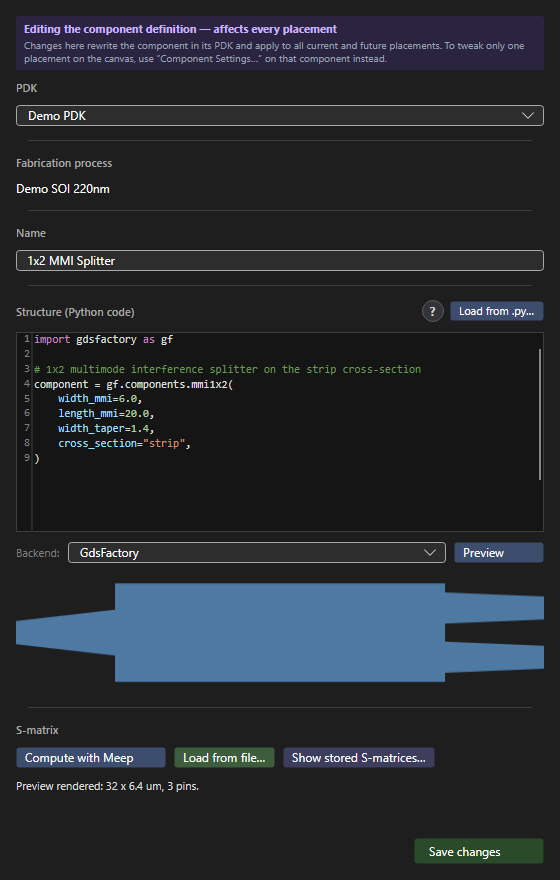Click the Preview button
This screenshot has width=560, height=880.
(x=499, y=553)
